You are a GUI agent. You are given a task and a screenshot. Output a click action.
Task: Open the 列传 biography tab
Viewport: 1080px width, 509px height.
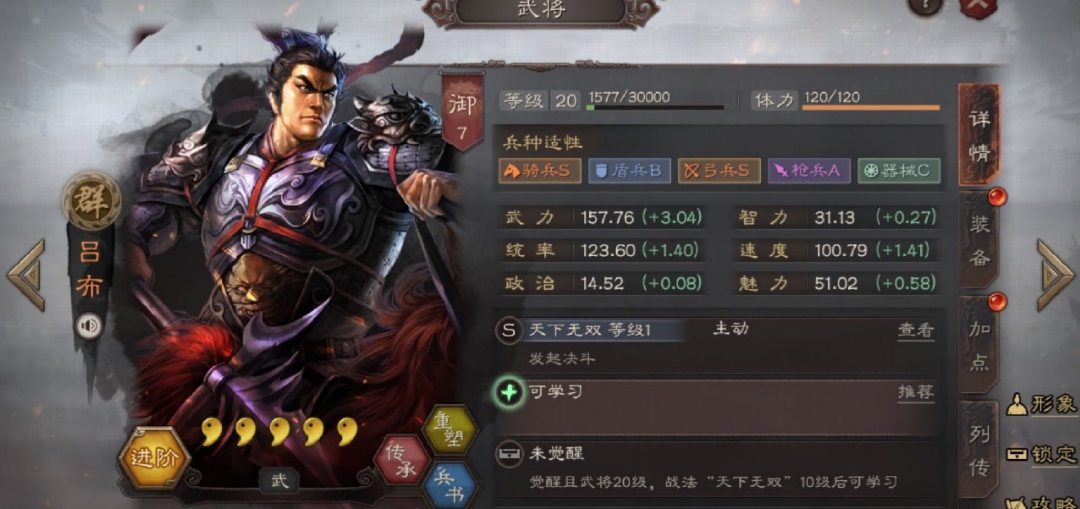coord(979,449)
